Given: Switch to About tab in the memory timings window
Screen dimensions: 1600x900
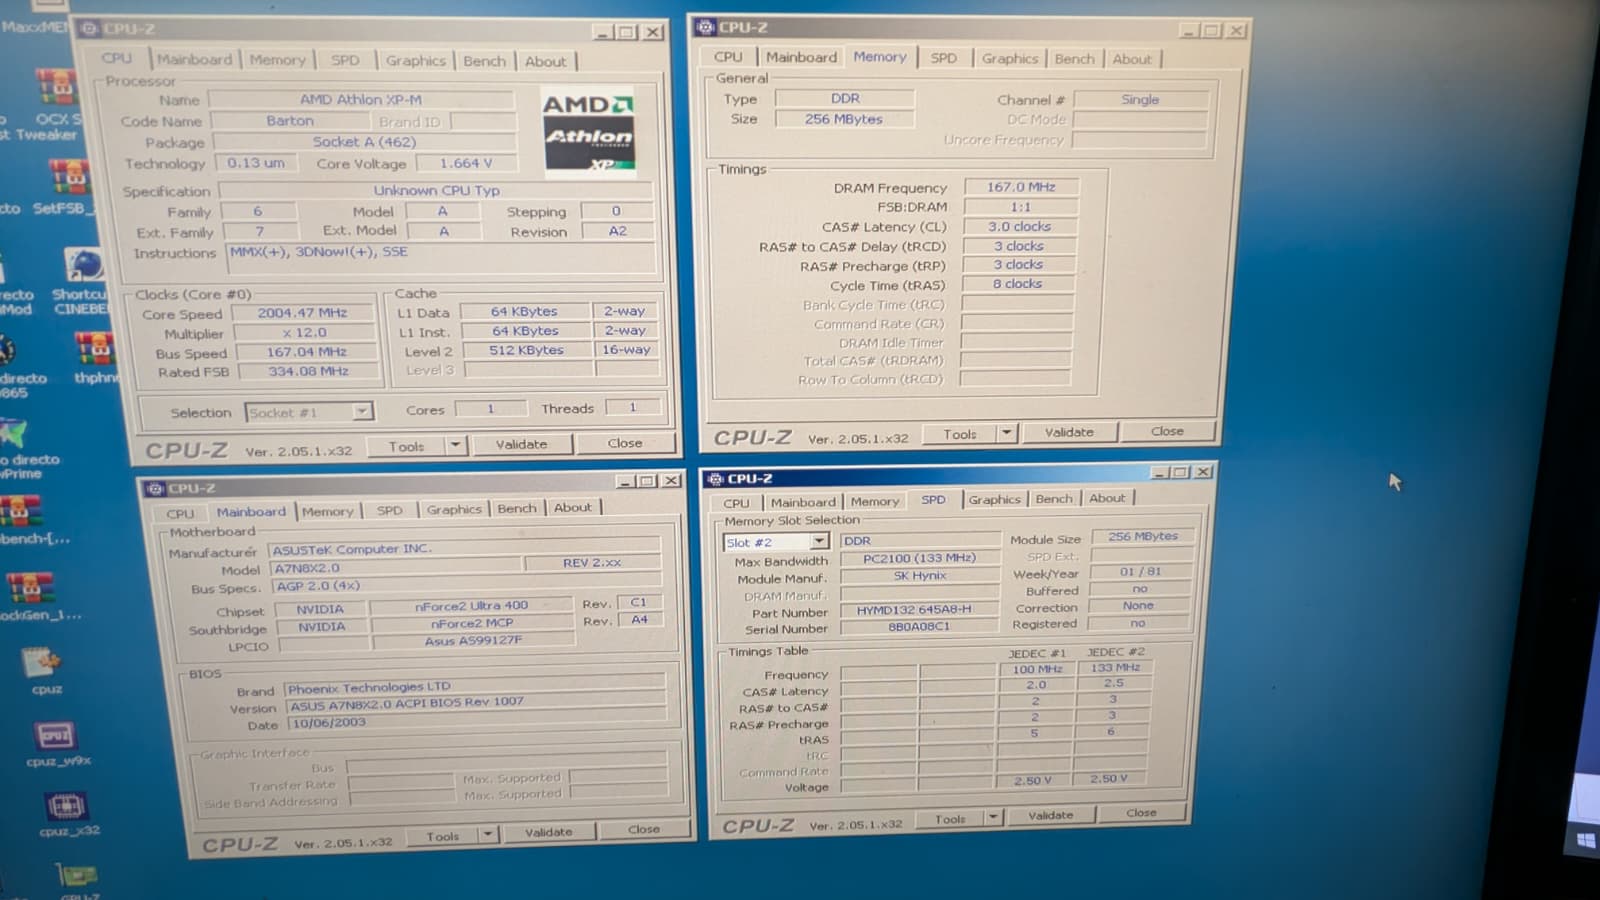Looking at the screenshot, I should point(1132,59).
